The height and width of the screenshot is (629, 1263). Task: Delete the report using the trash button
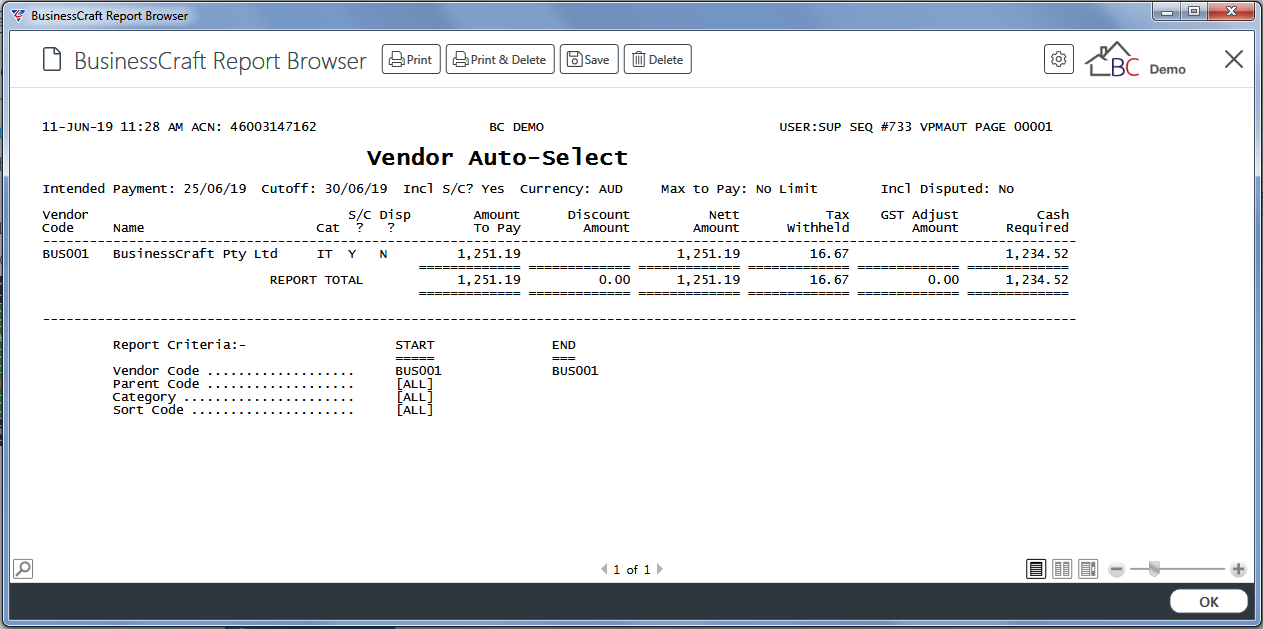[658, 60]
